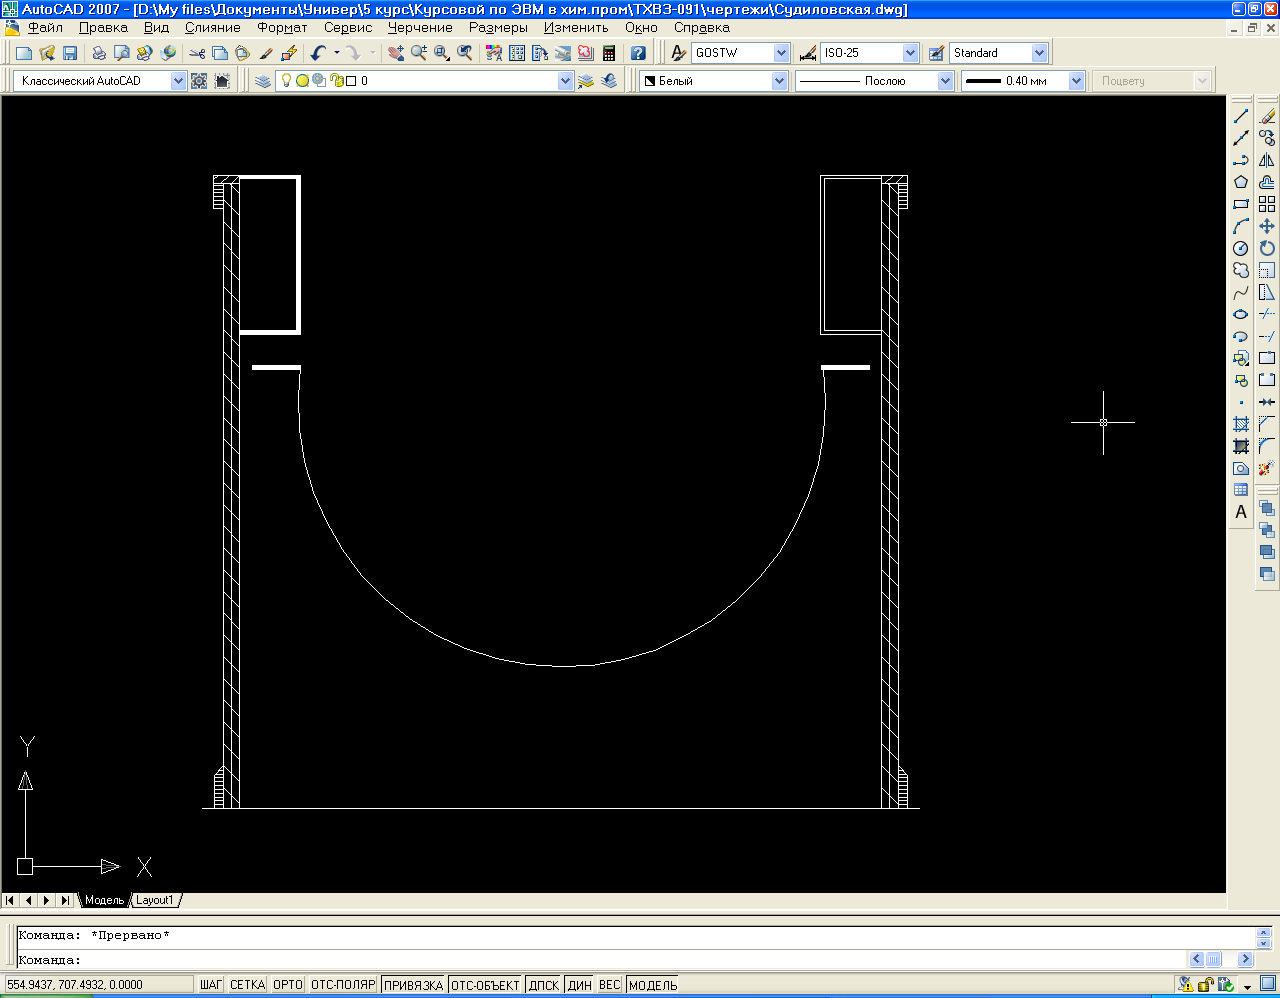Click the Save drawing icon
The height and width of the screenshot is (998, 1280).
click(x=70, y=53)
